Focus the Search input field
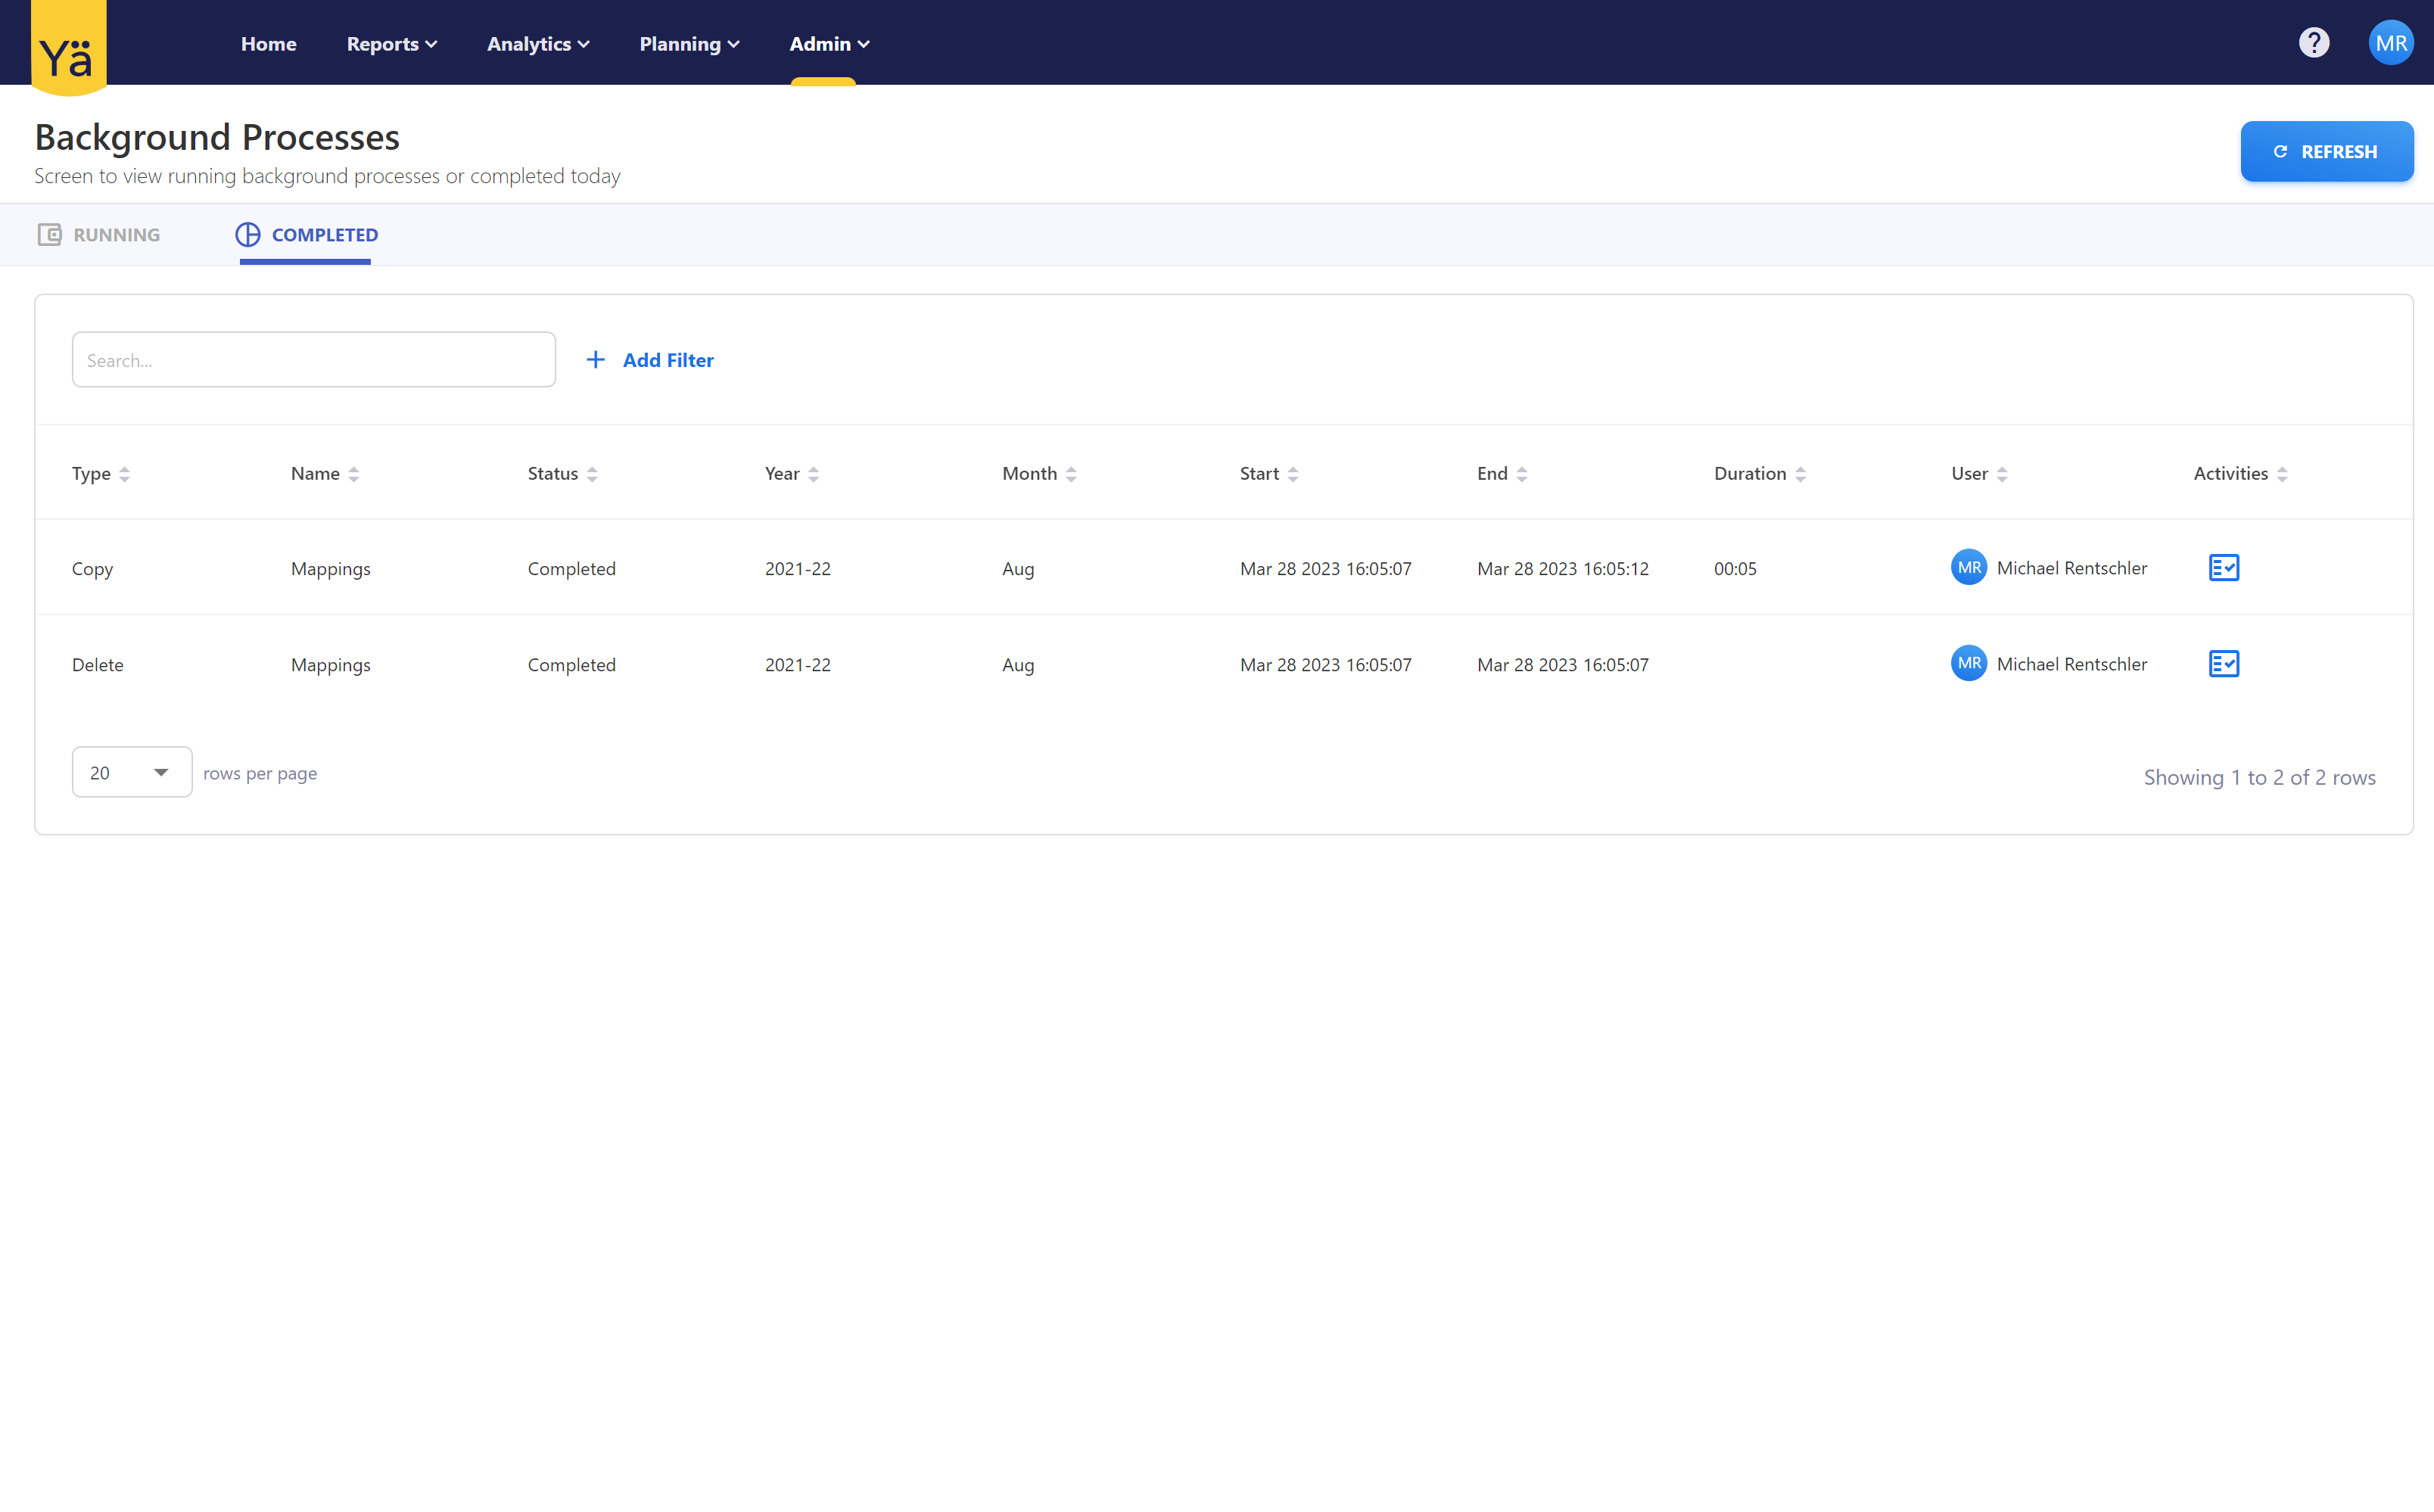The image size is (2434, 1512). click(313, 360)
